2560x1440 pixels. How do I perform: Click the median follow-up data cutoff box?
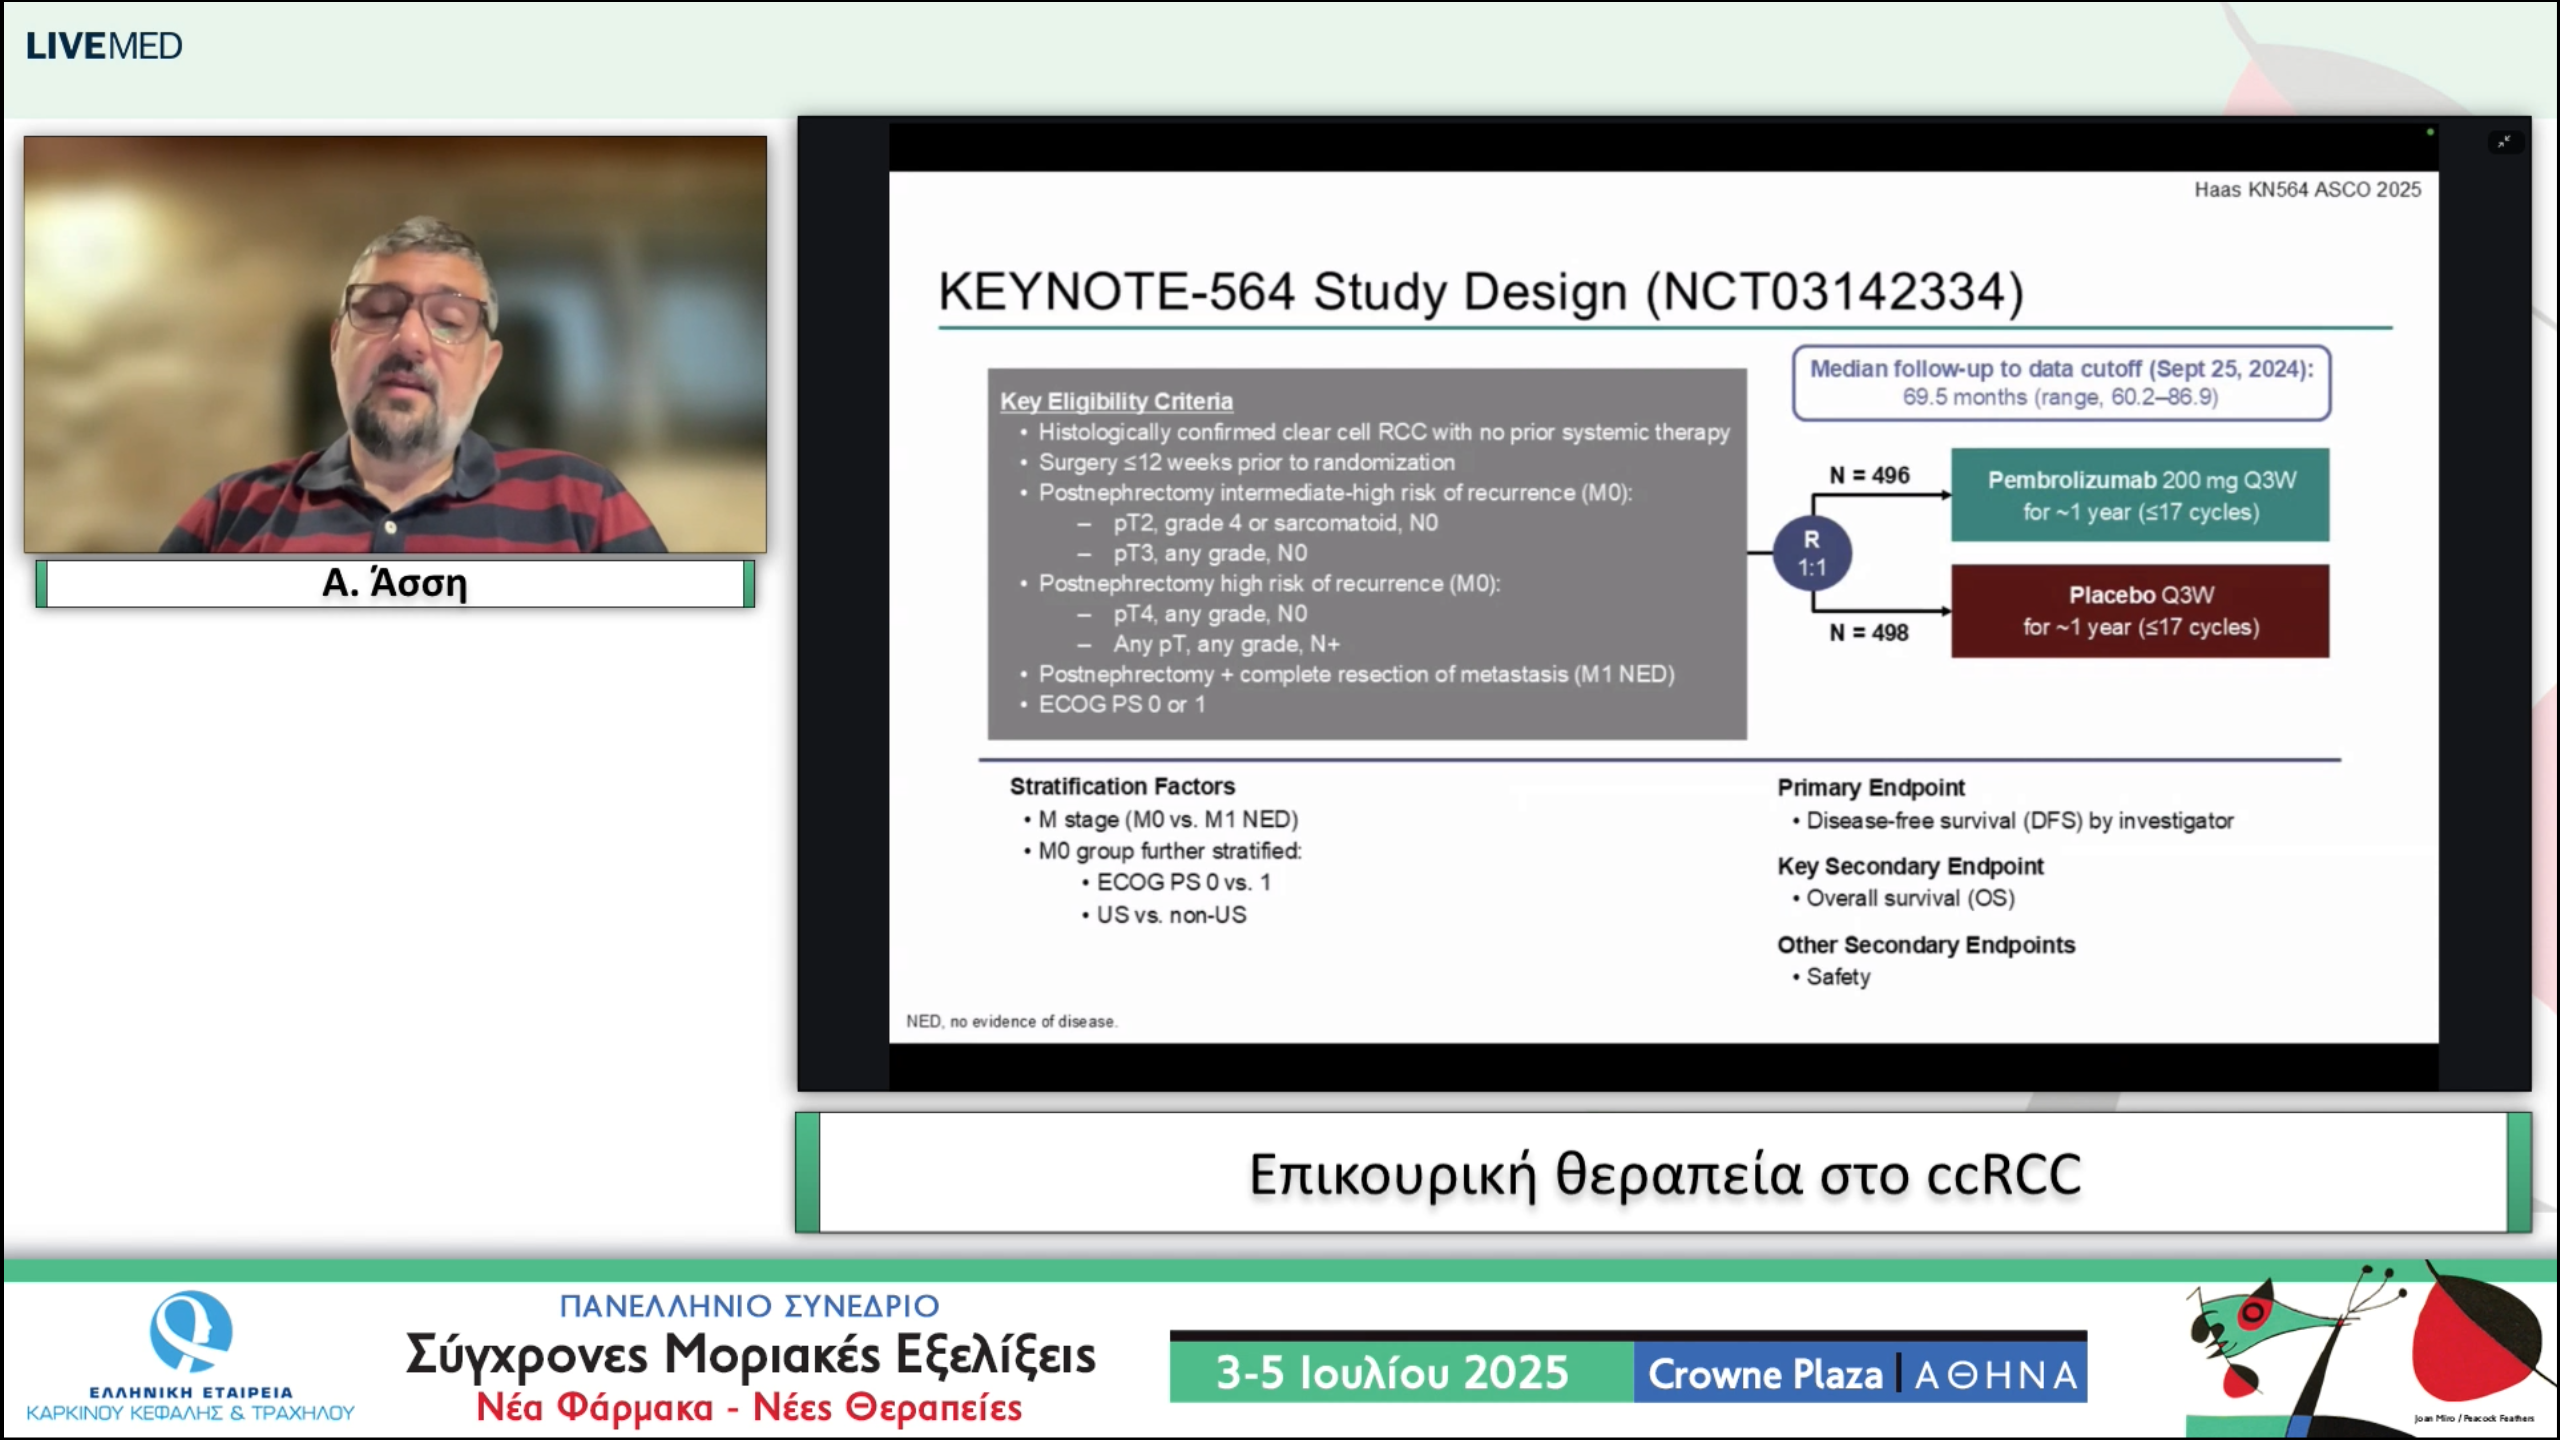[x=2060, y=383]
